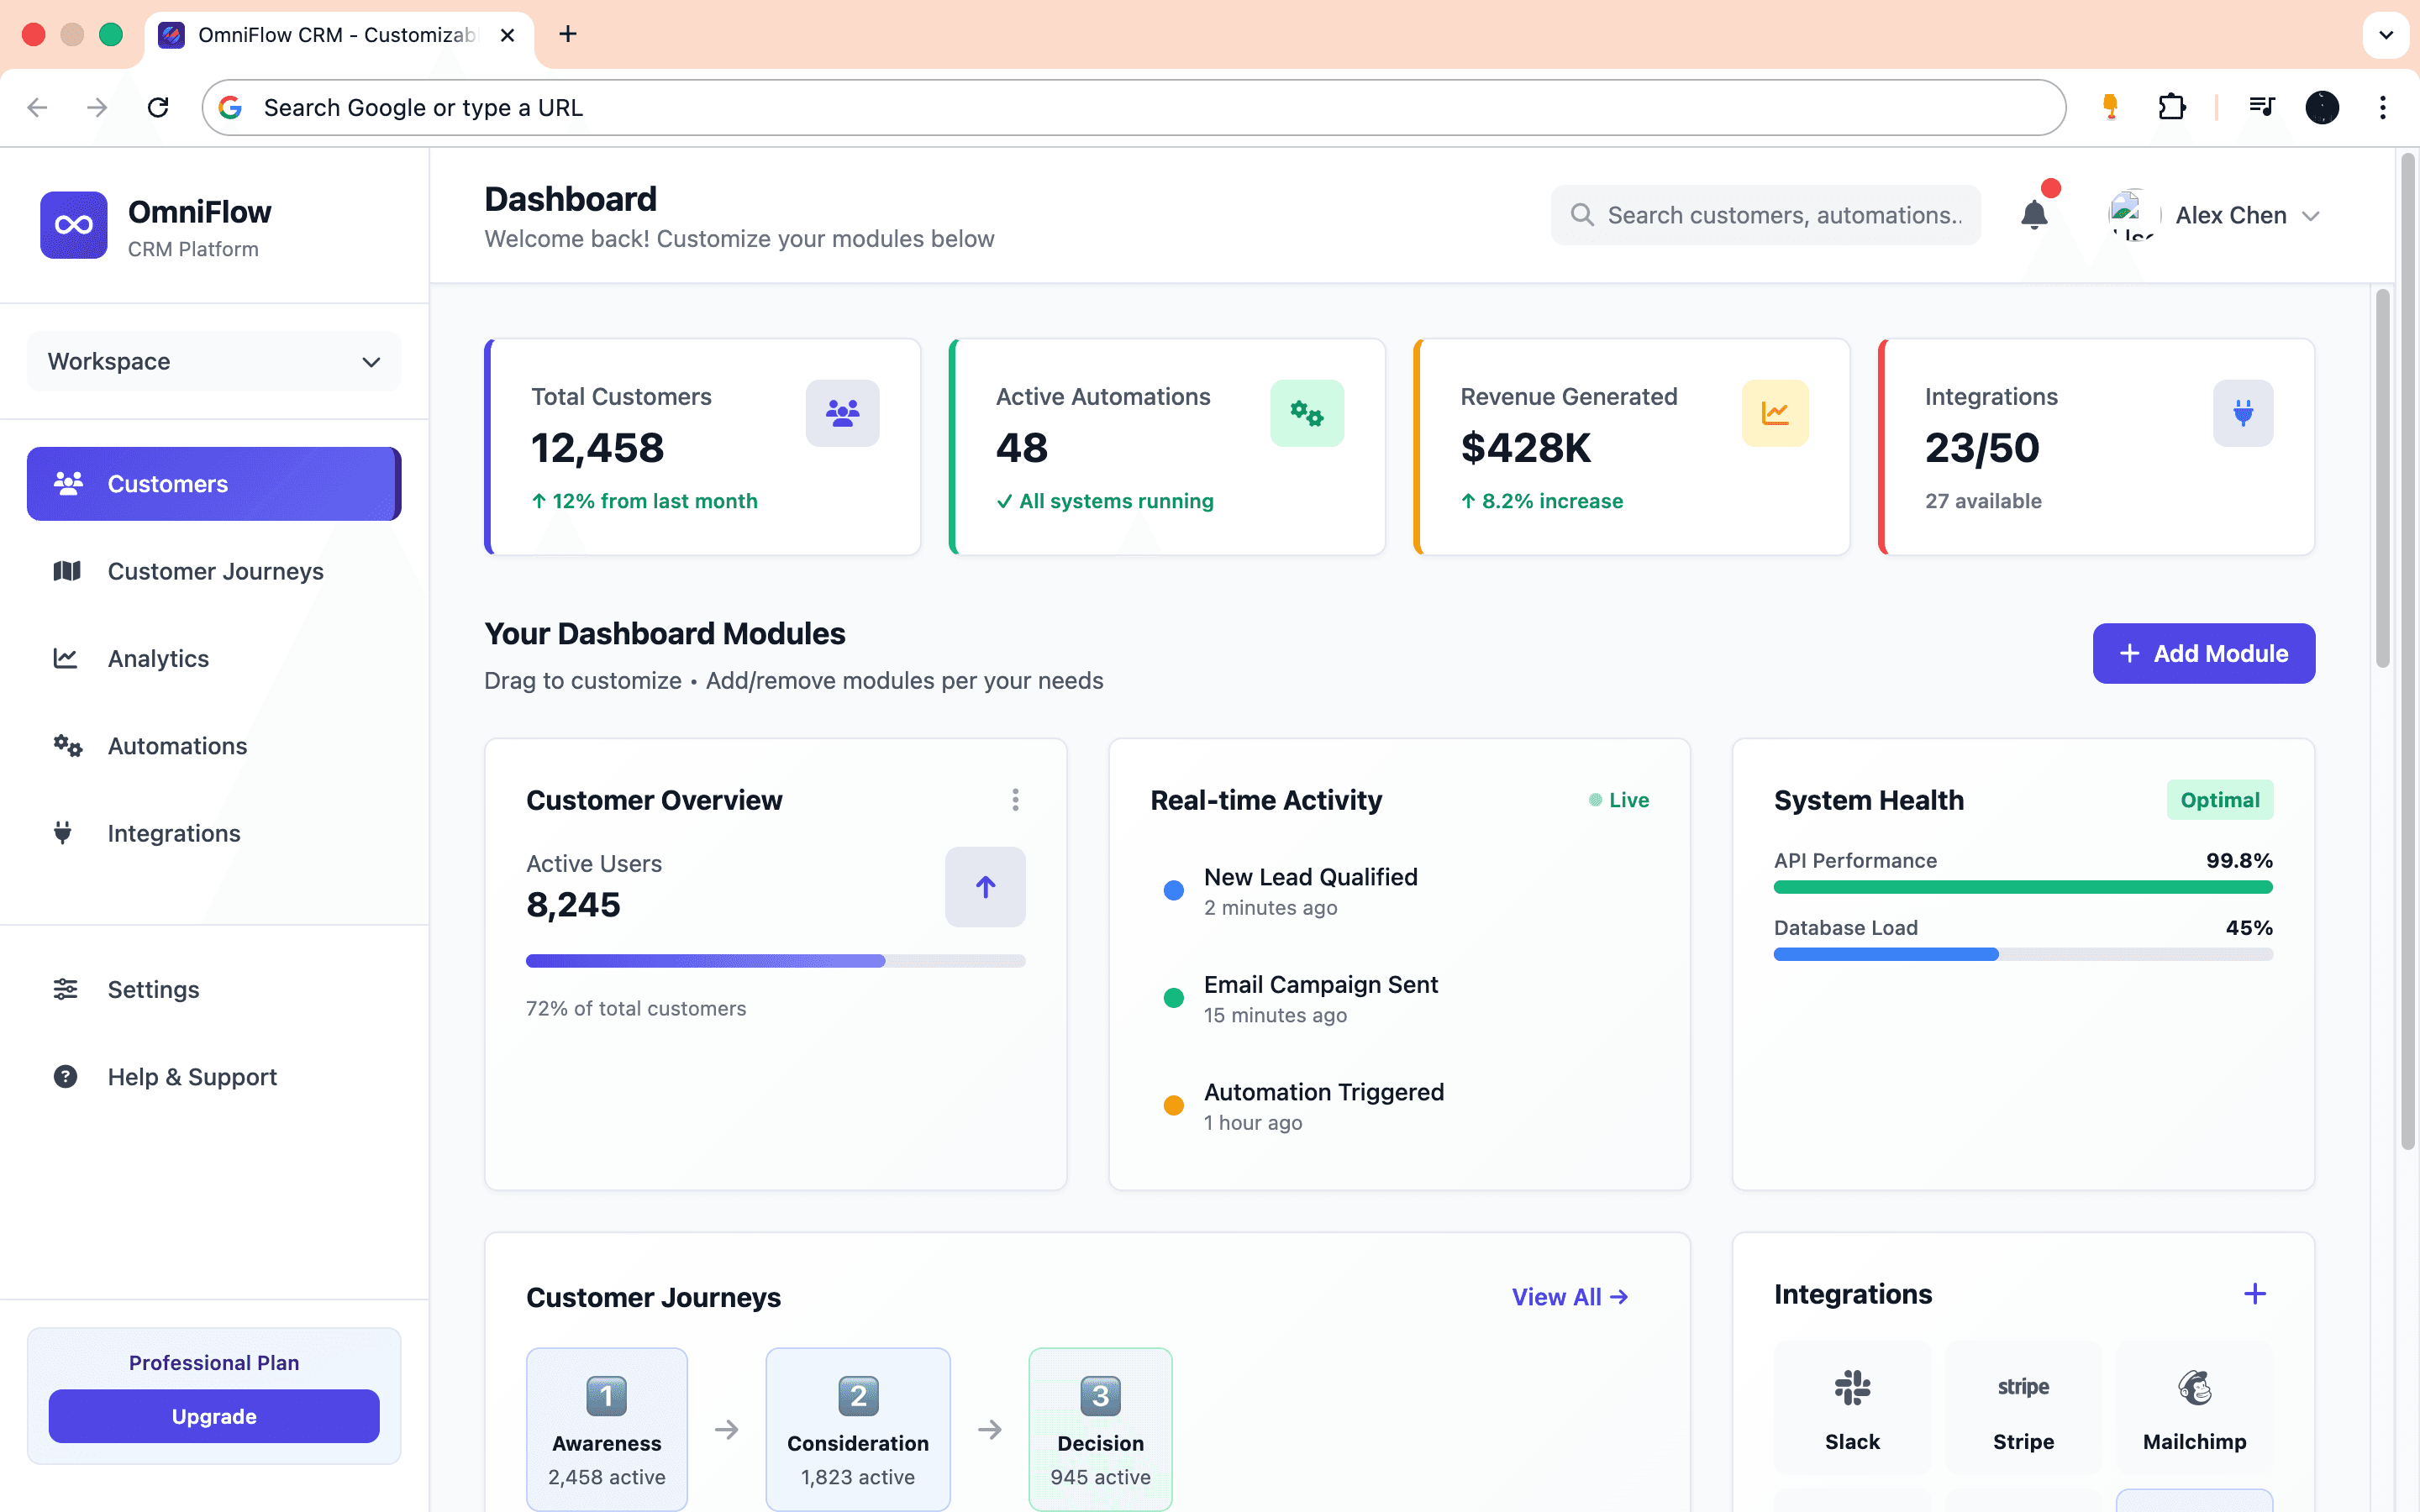This screenshot has height=1512, width=2420.
Task: Click the Active Users up-arrow icon
Action: click(985, 887)
